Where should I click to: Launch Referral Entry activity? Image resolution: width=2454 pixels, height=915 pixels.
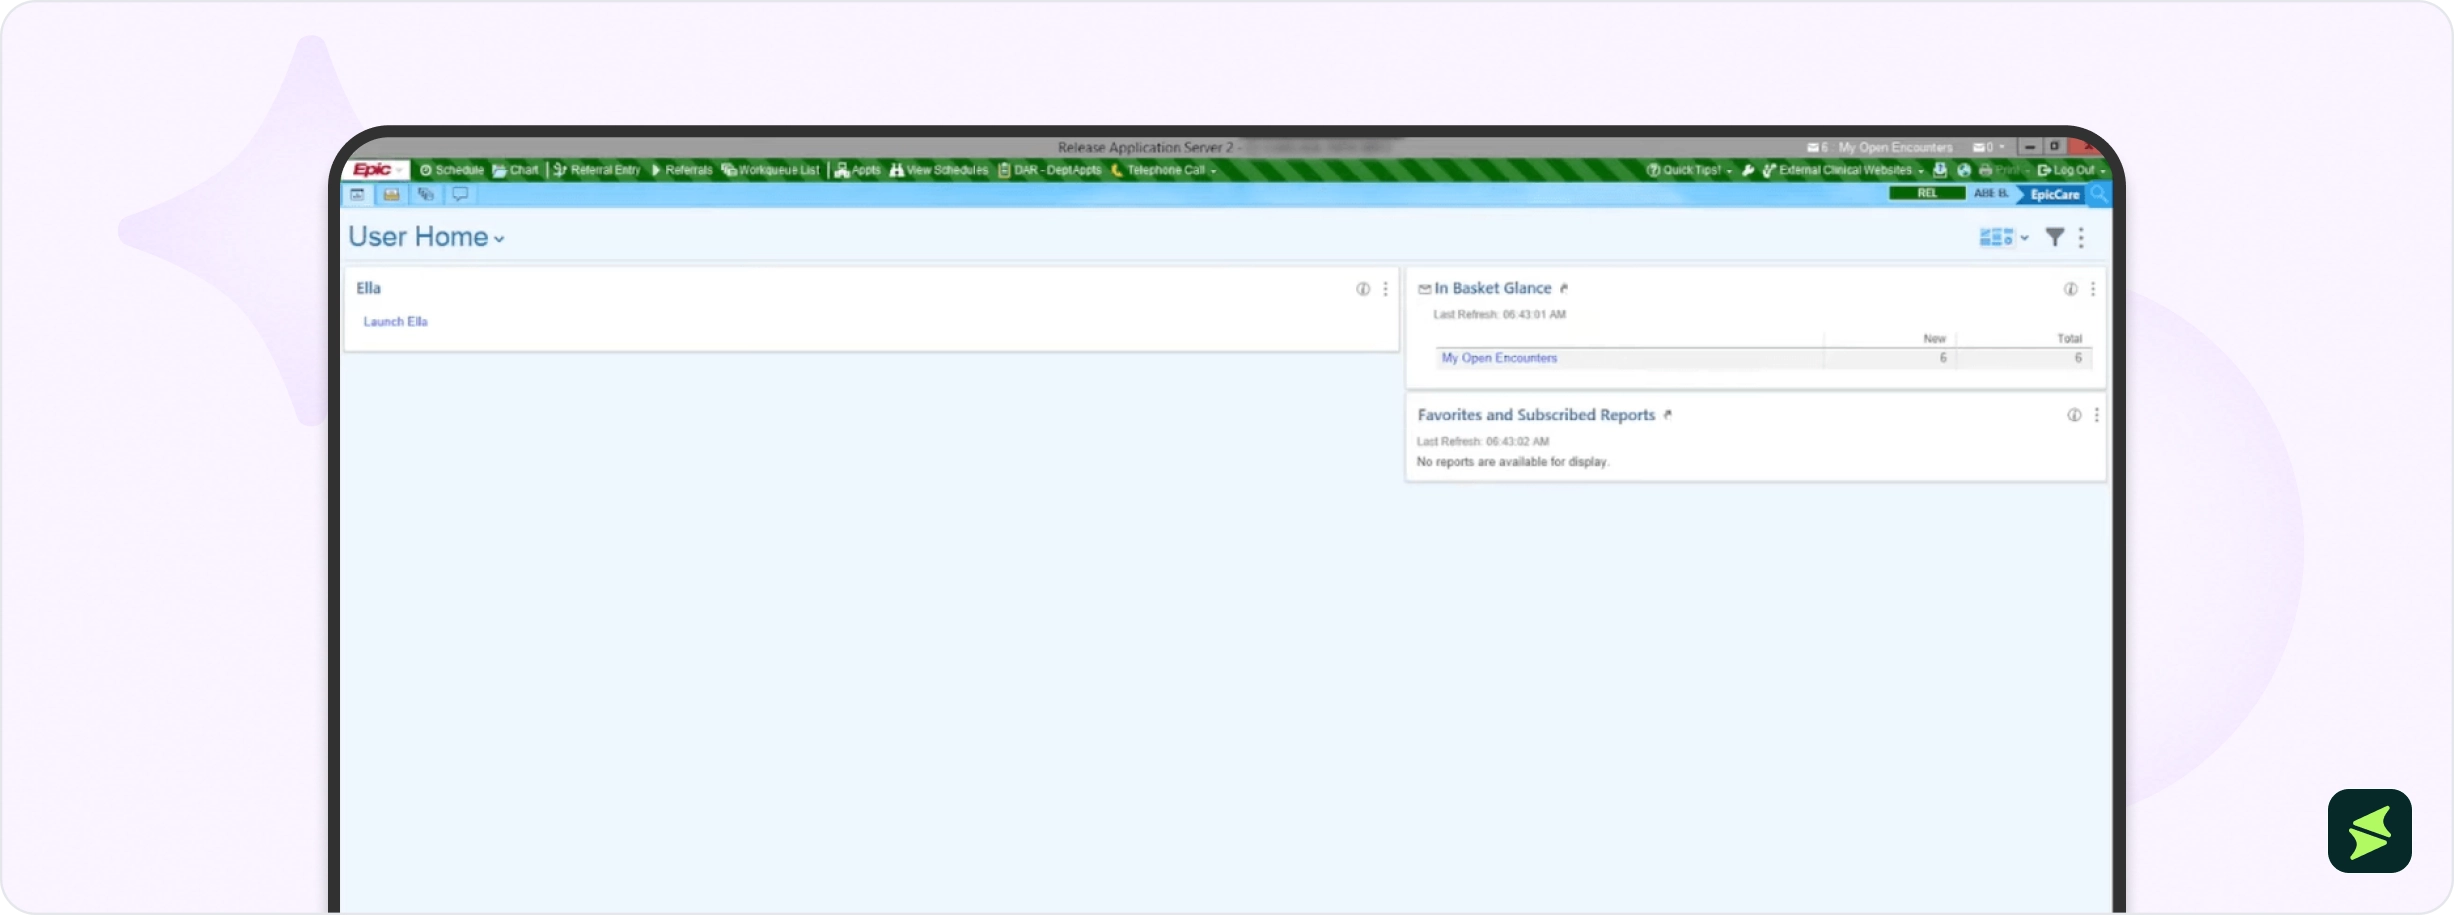coord(597,170)
